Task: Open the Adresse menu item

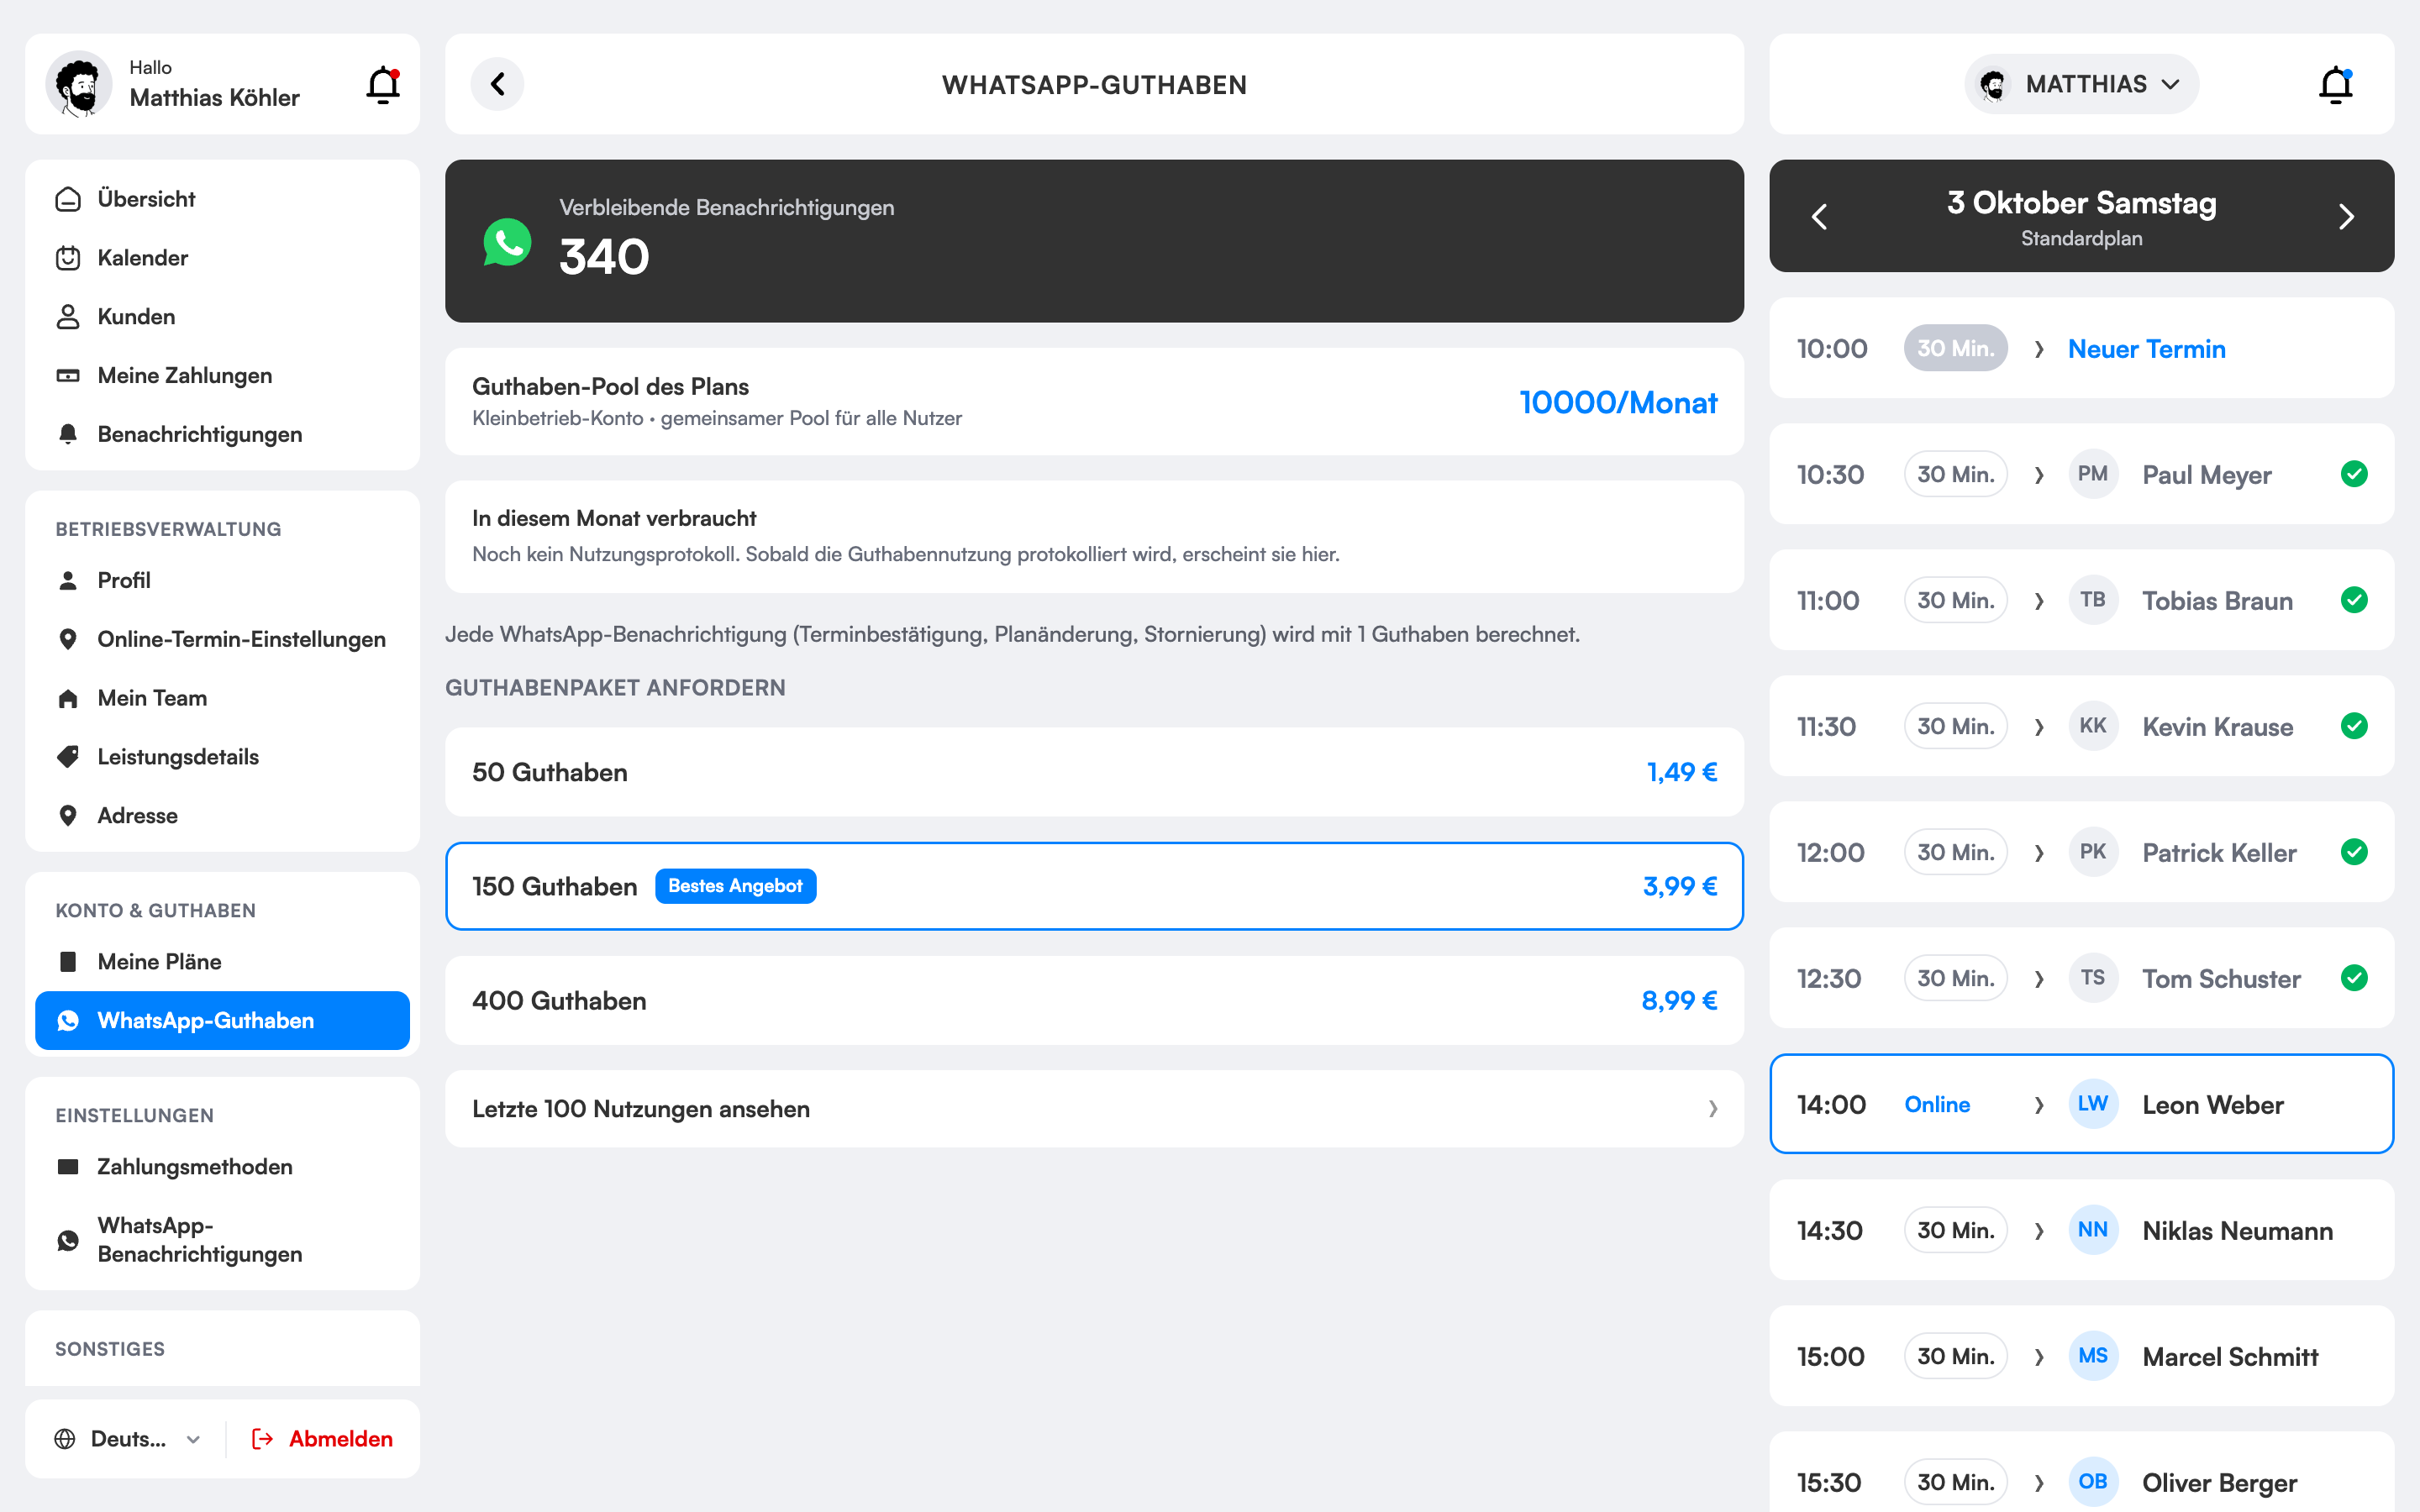Action: 222,816
